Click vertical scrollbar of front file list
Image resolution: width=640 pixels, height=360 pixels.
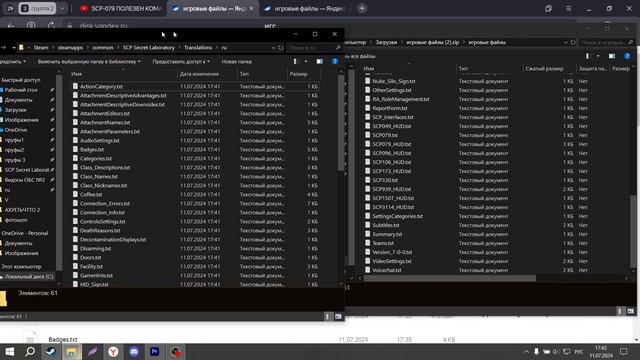tap(341, 122)
